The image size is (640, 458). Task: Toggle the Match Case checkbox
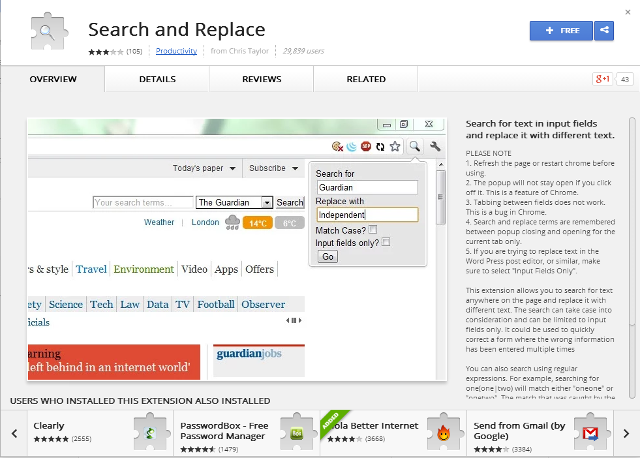(x=373, y=229)
